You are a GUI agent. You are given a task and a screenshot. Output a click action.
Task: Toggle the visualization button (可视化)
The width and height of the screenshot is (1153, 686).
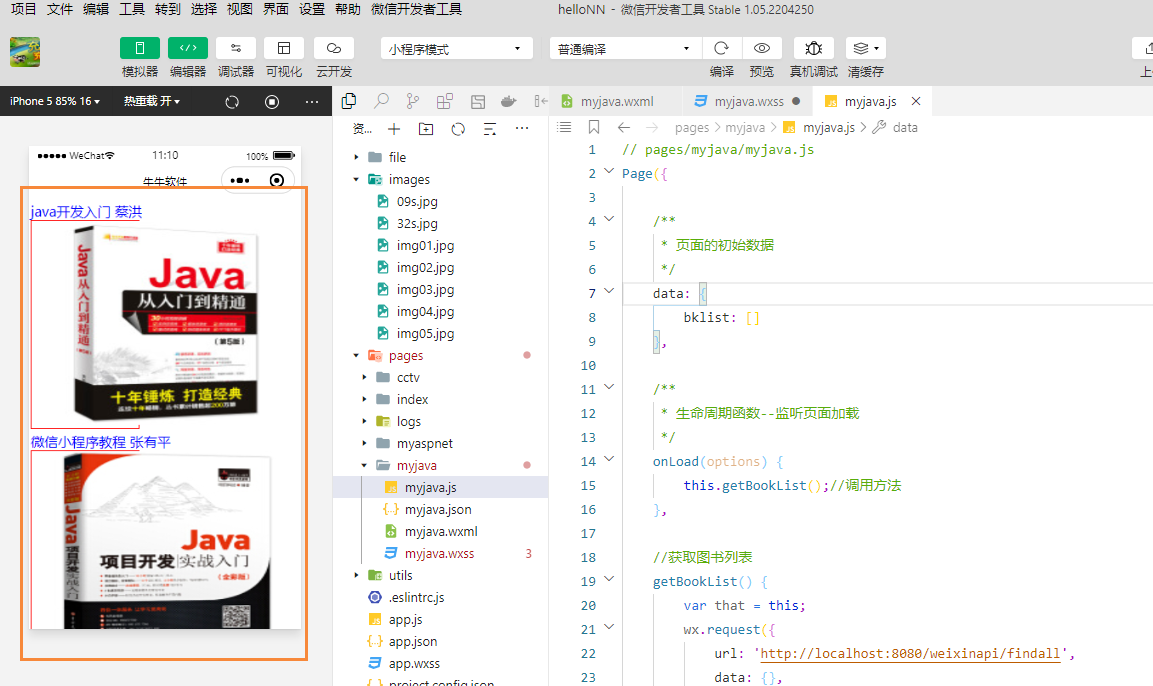(x=284, y=48)
